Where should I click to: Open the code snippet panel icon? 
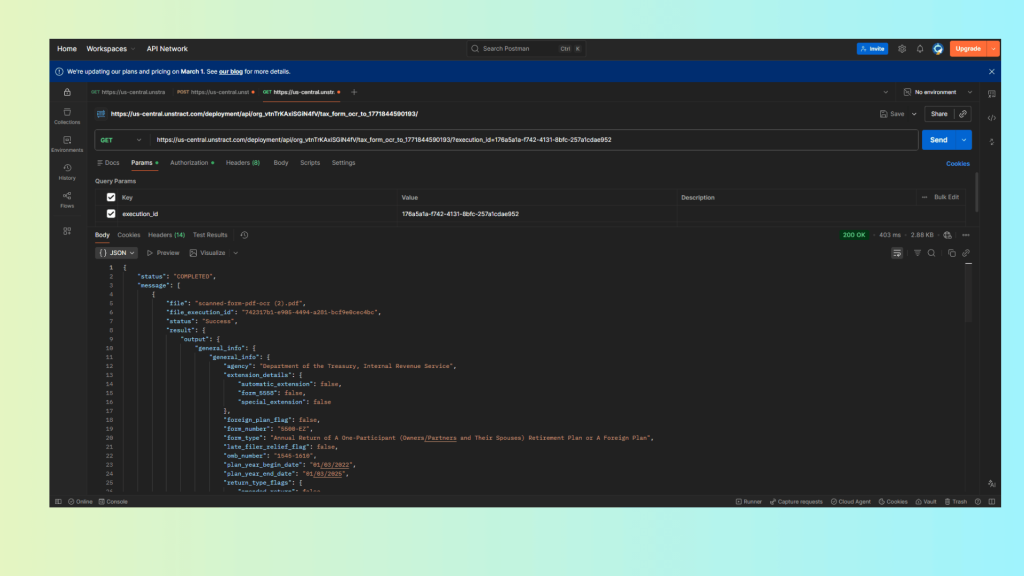coord(991,117)
